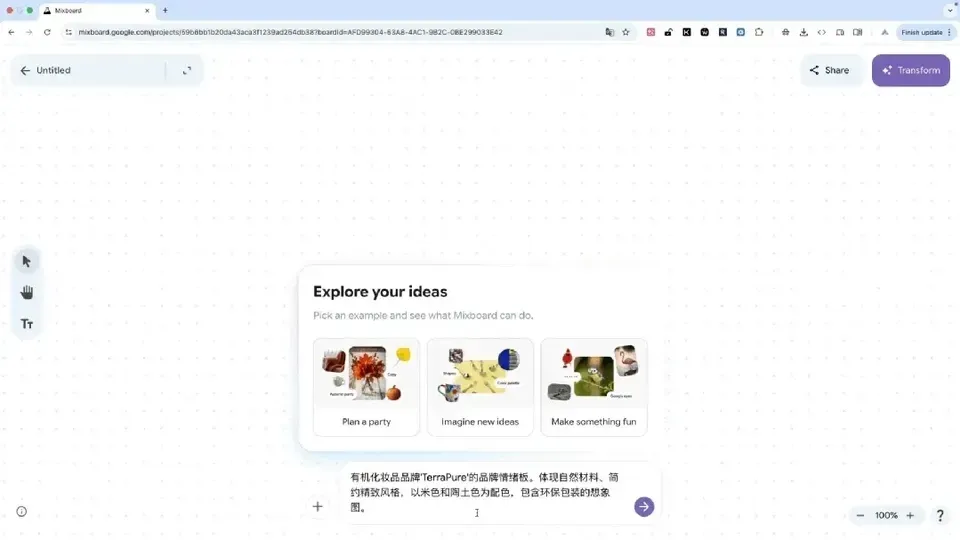Rename the Untitled board title
The image size is (960, 540).
(53, 70)
